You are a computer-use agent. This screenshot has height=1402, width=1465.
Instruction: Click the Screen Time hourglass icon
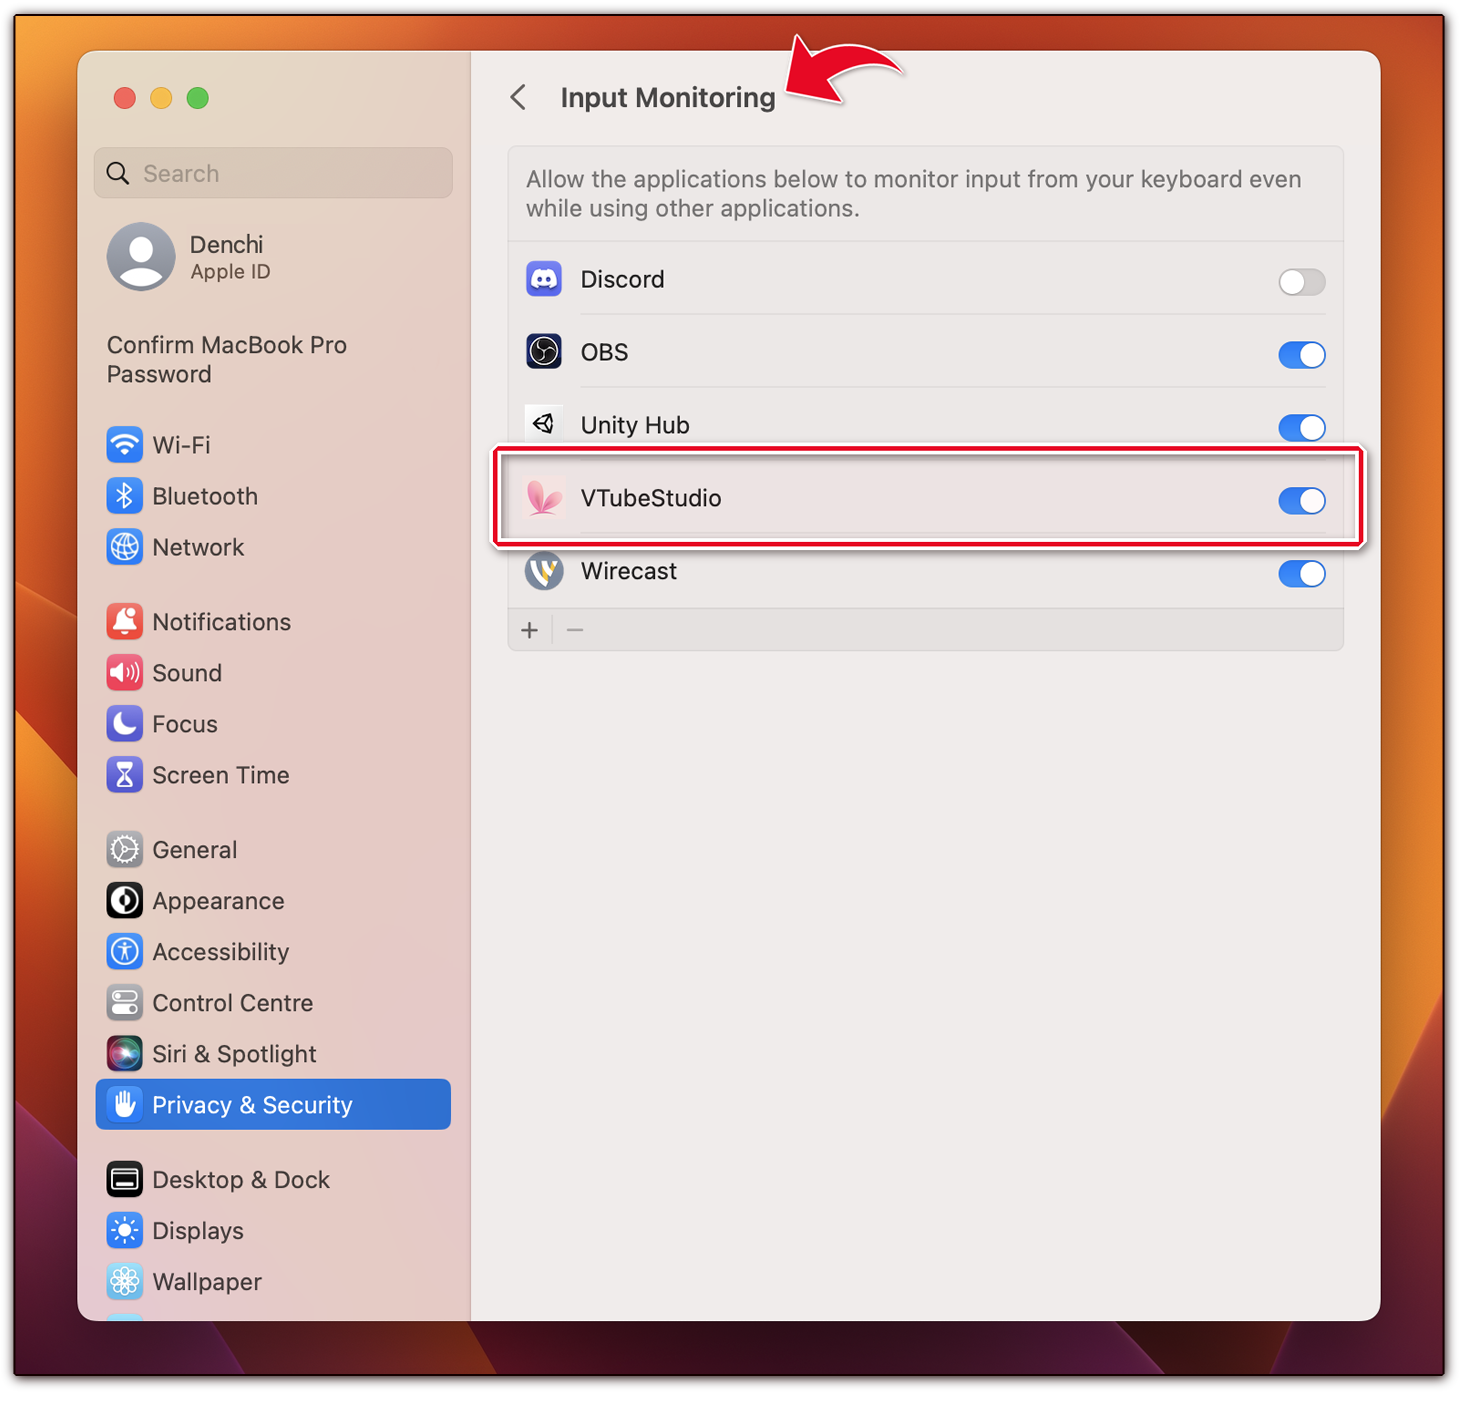point(125,775)
